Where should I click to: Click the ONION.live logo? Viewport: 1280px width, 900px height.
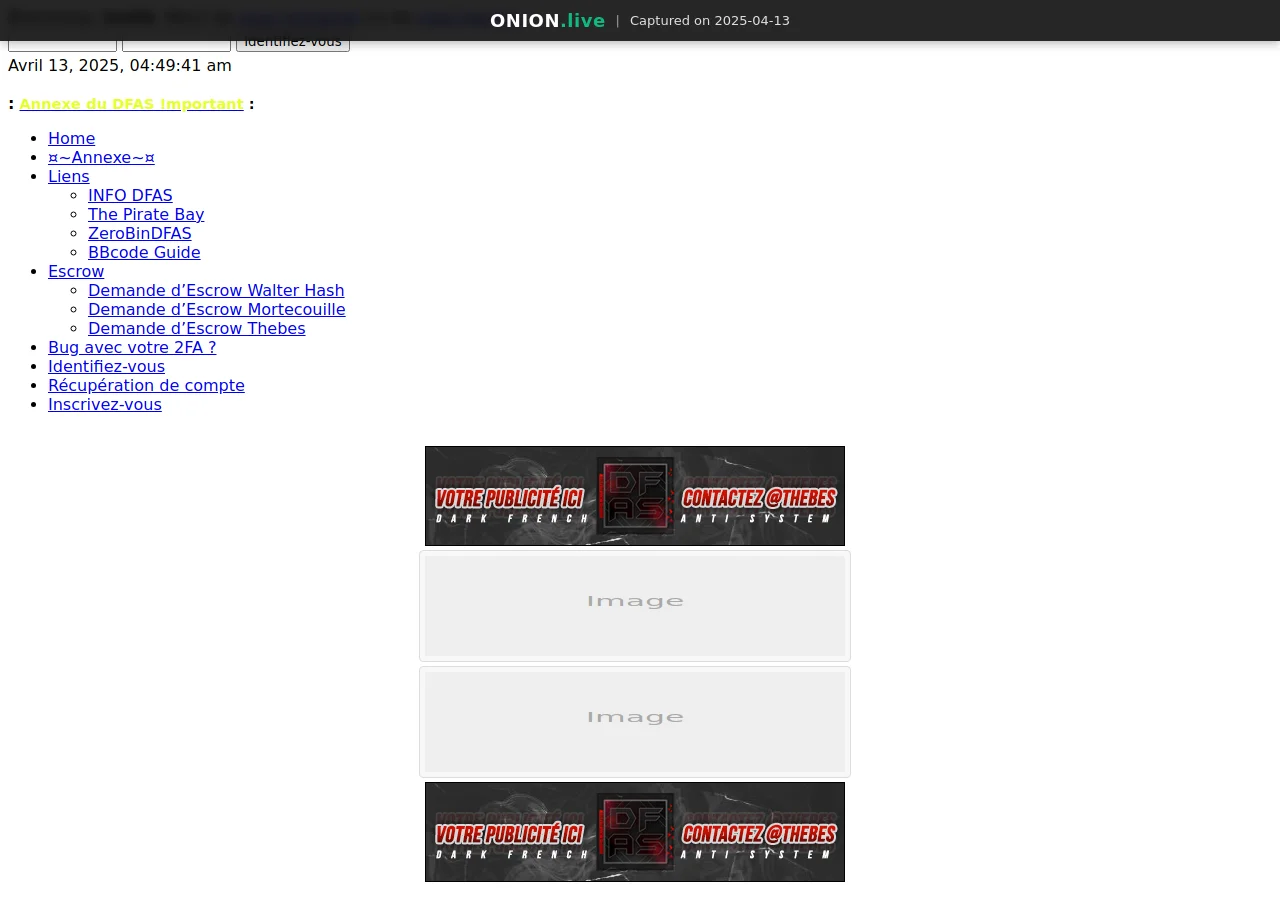547,20
